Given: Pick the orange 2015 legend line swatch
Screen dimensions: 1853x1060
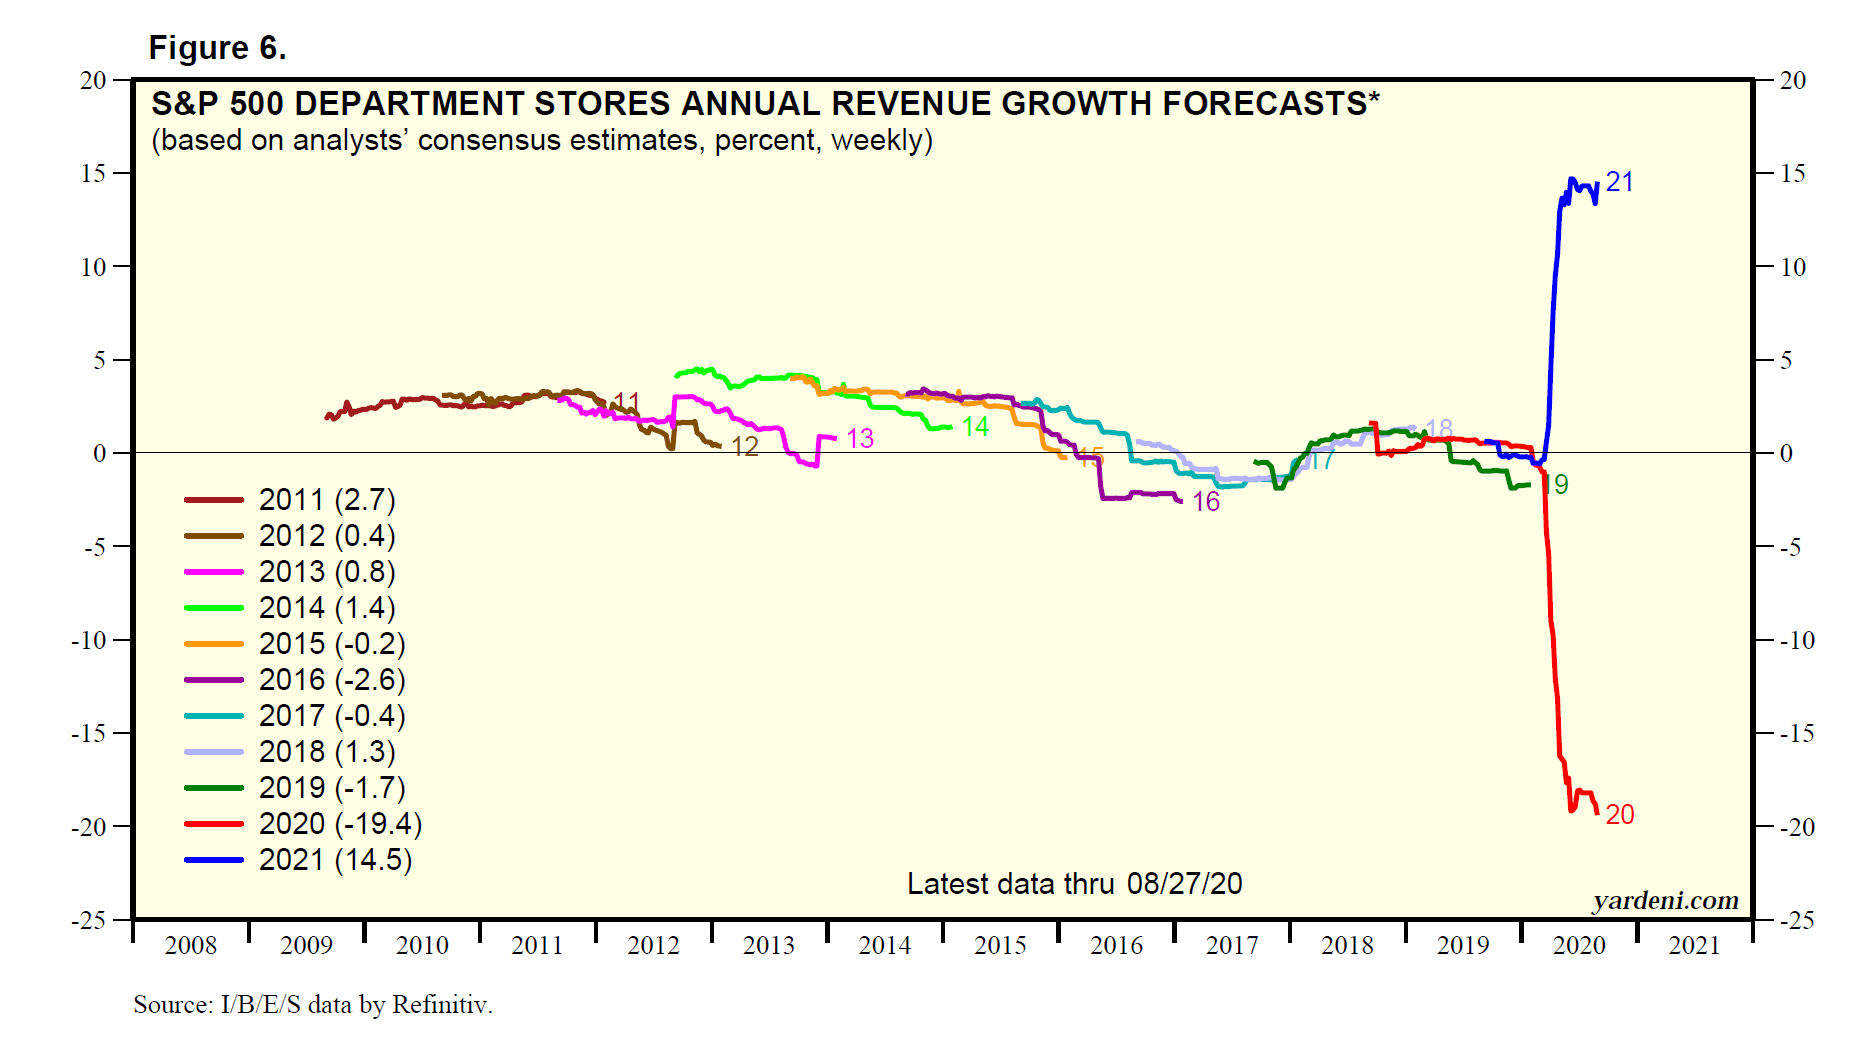Looking at the screenshot, I should pyautogui.click(x=213, y=644).
